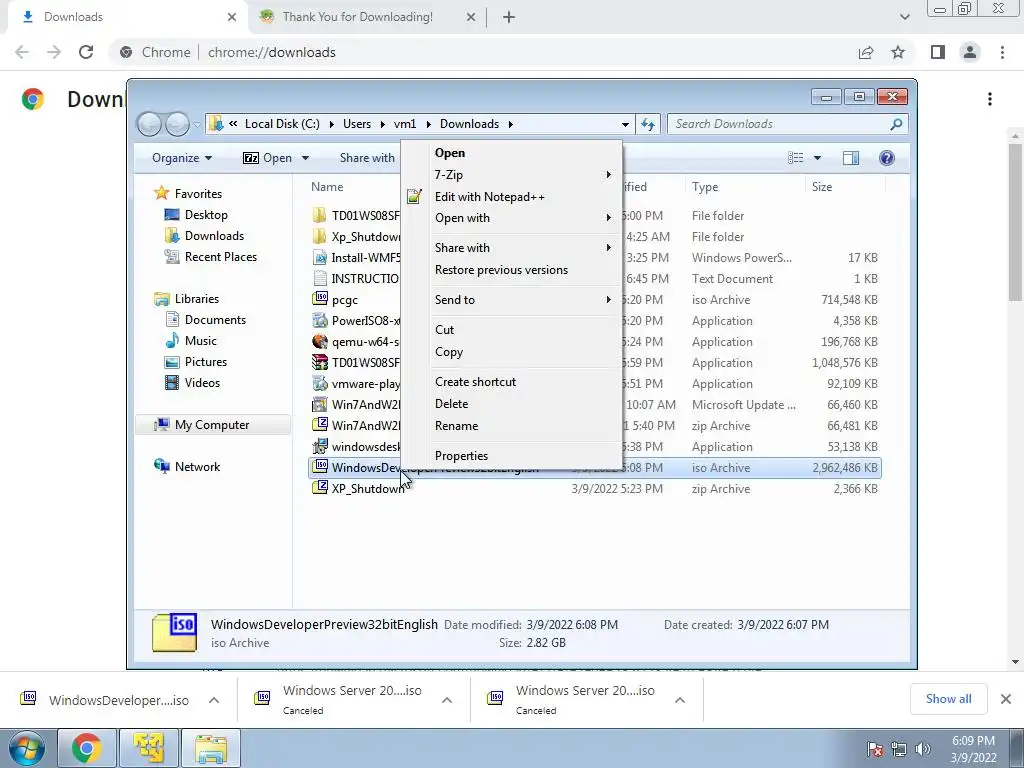Open Explorer help icon
Viewport: 1024px width, 768px height.
pos(887,158)
